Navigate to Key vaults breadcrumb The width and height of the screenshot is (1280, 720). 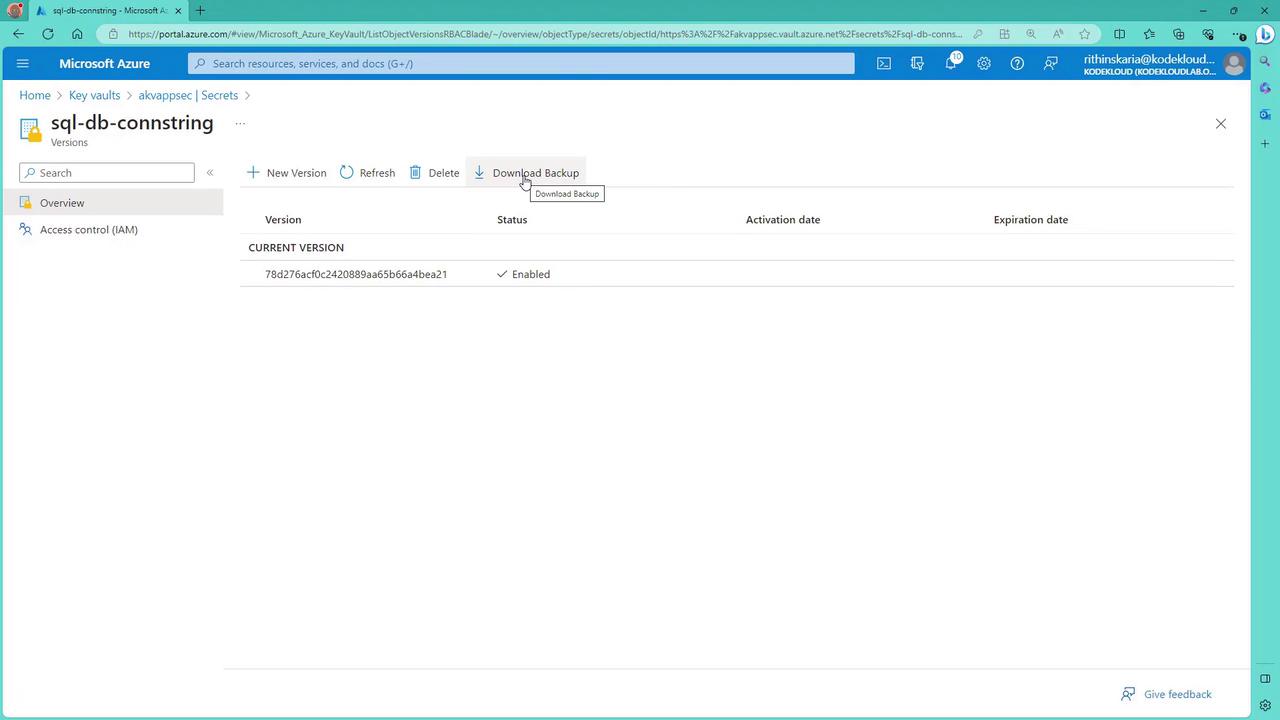[94, 95]
